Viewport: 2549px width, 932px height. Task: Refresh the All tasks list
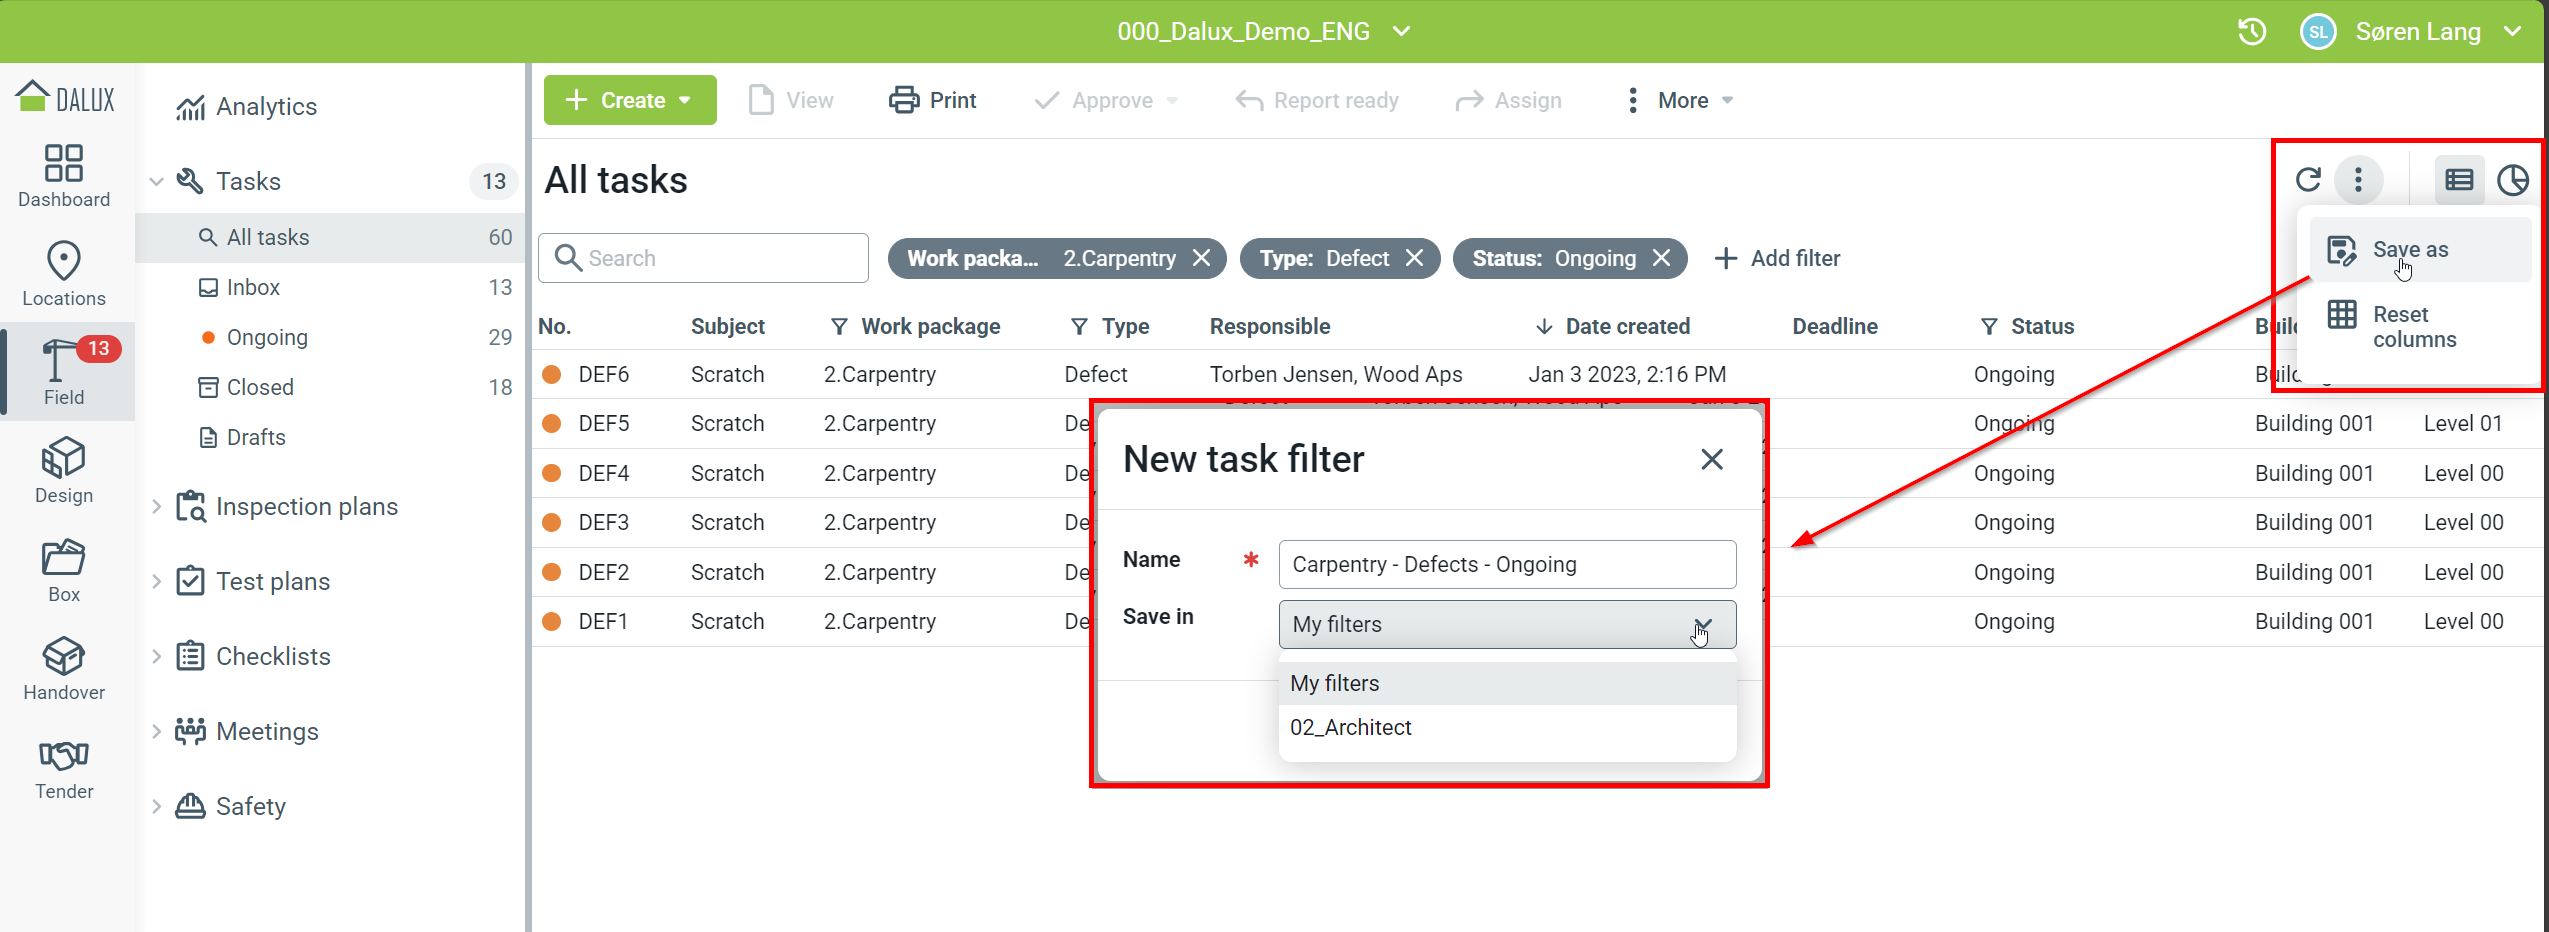[2307, 180]
